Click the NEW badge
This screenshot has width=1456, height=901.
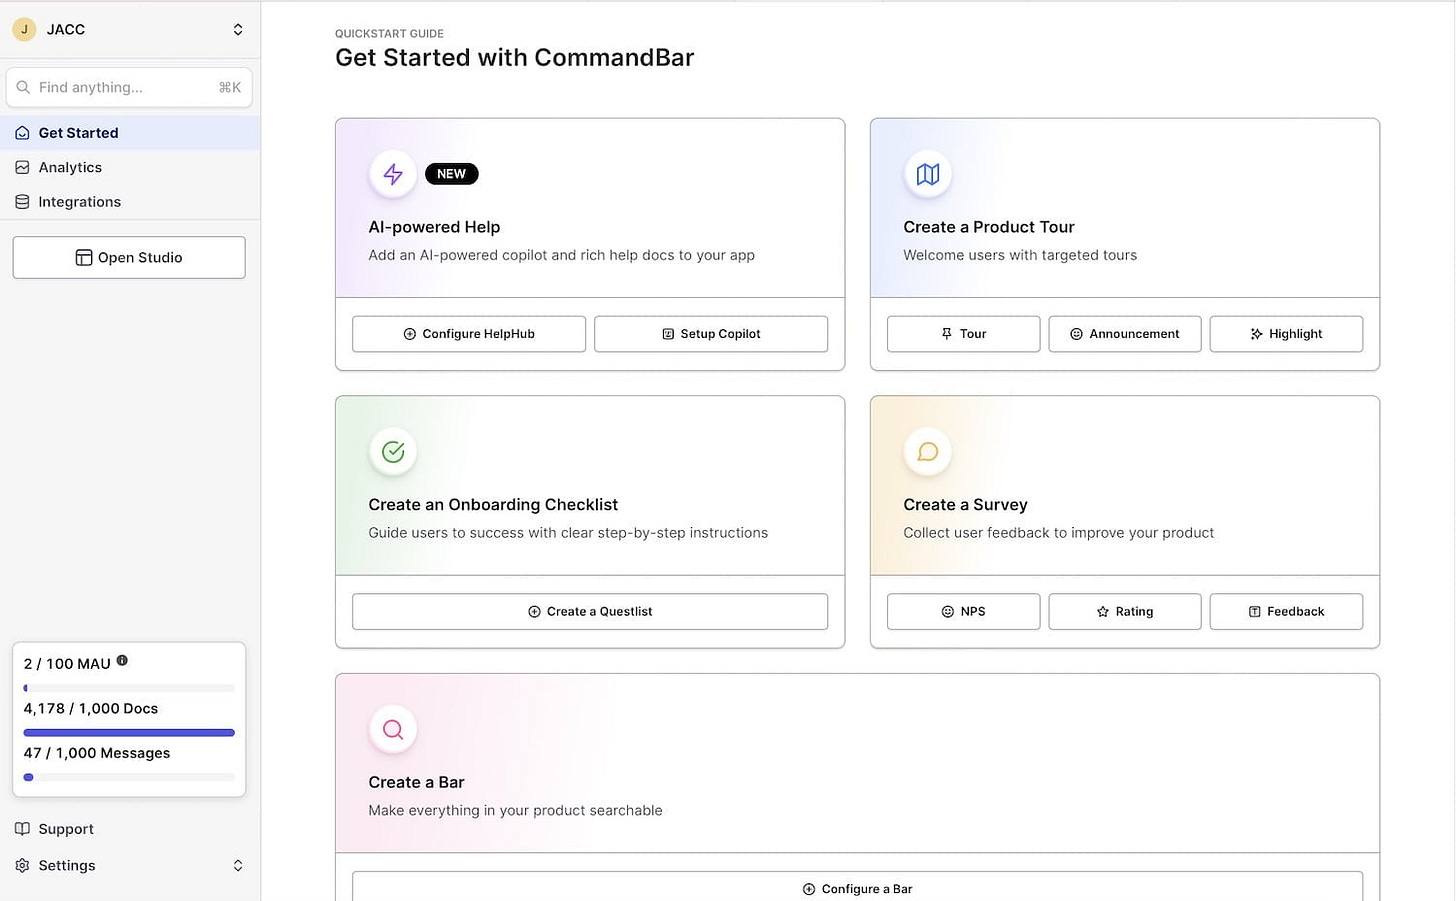point(451,174)
